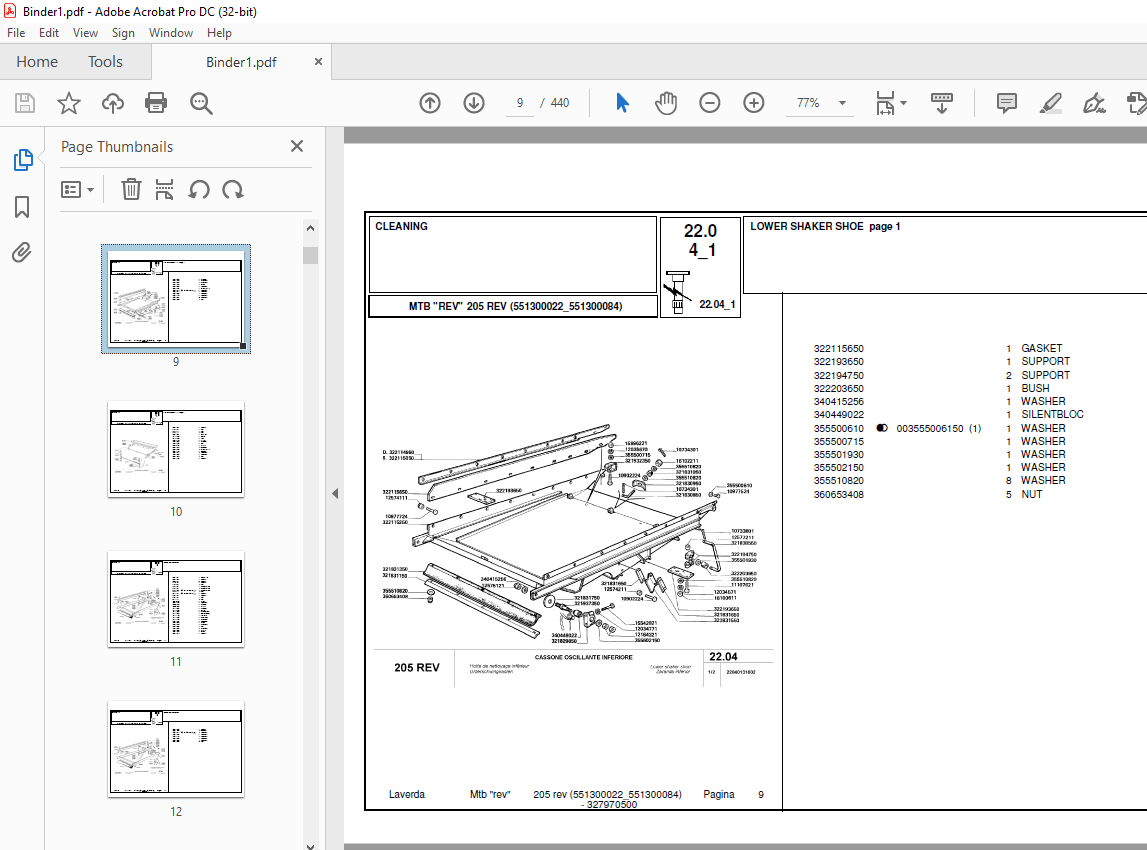Click the fit page width icon
The height and width of the screenshot is (850, 1147).
(885, 103)
